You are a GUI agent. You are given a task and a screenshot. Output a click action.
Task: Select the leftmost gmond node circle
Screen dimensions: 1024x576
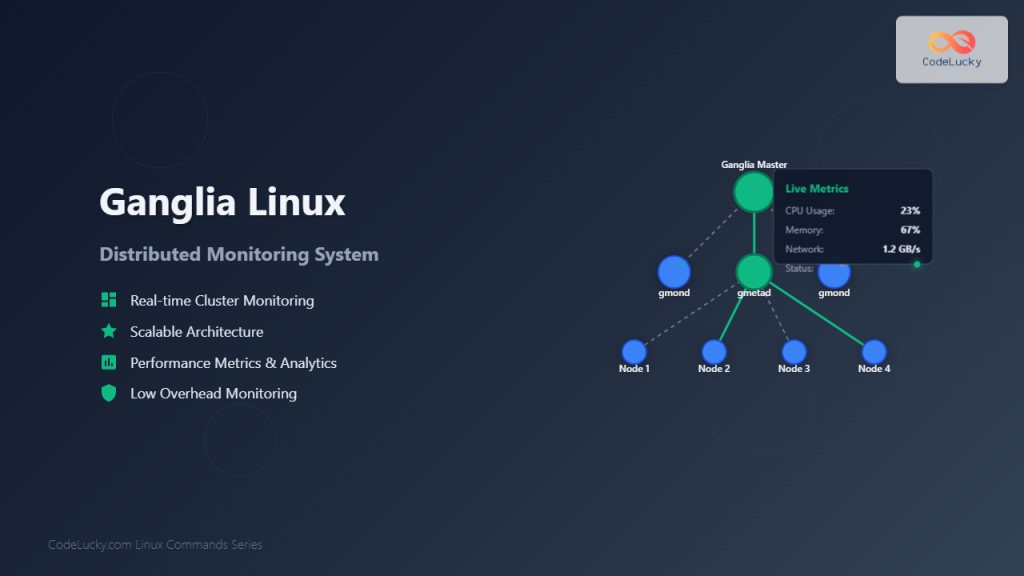pyautogui.click(x=674, y=272)
